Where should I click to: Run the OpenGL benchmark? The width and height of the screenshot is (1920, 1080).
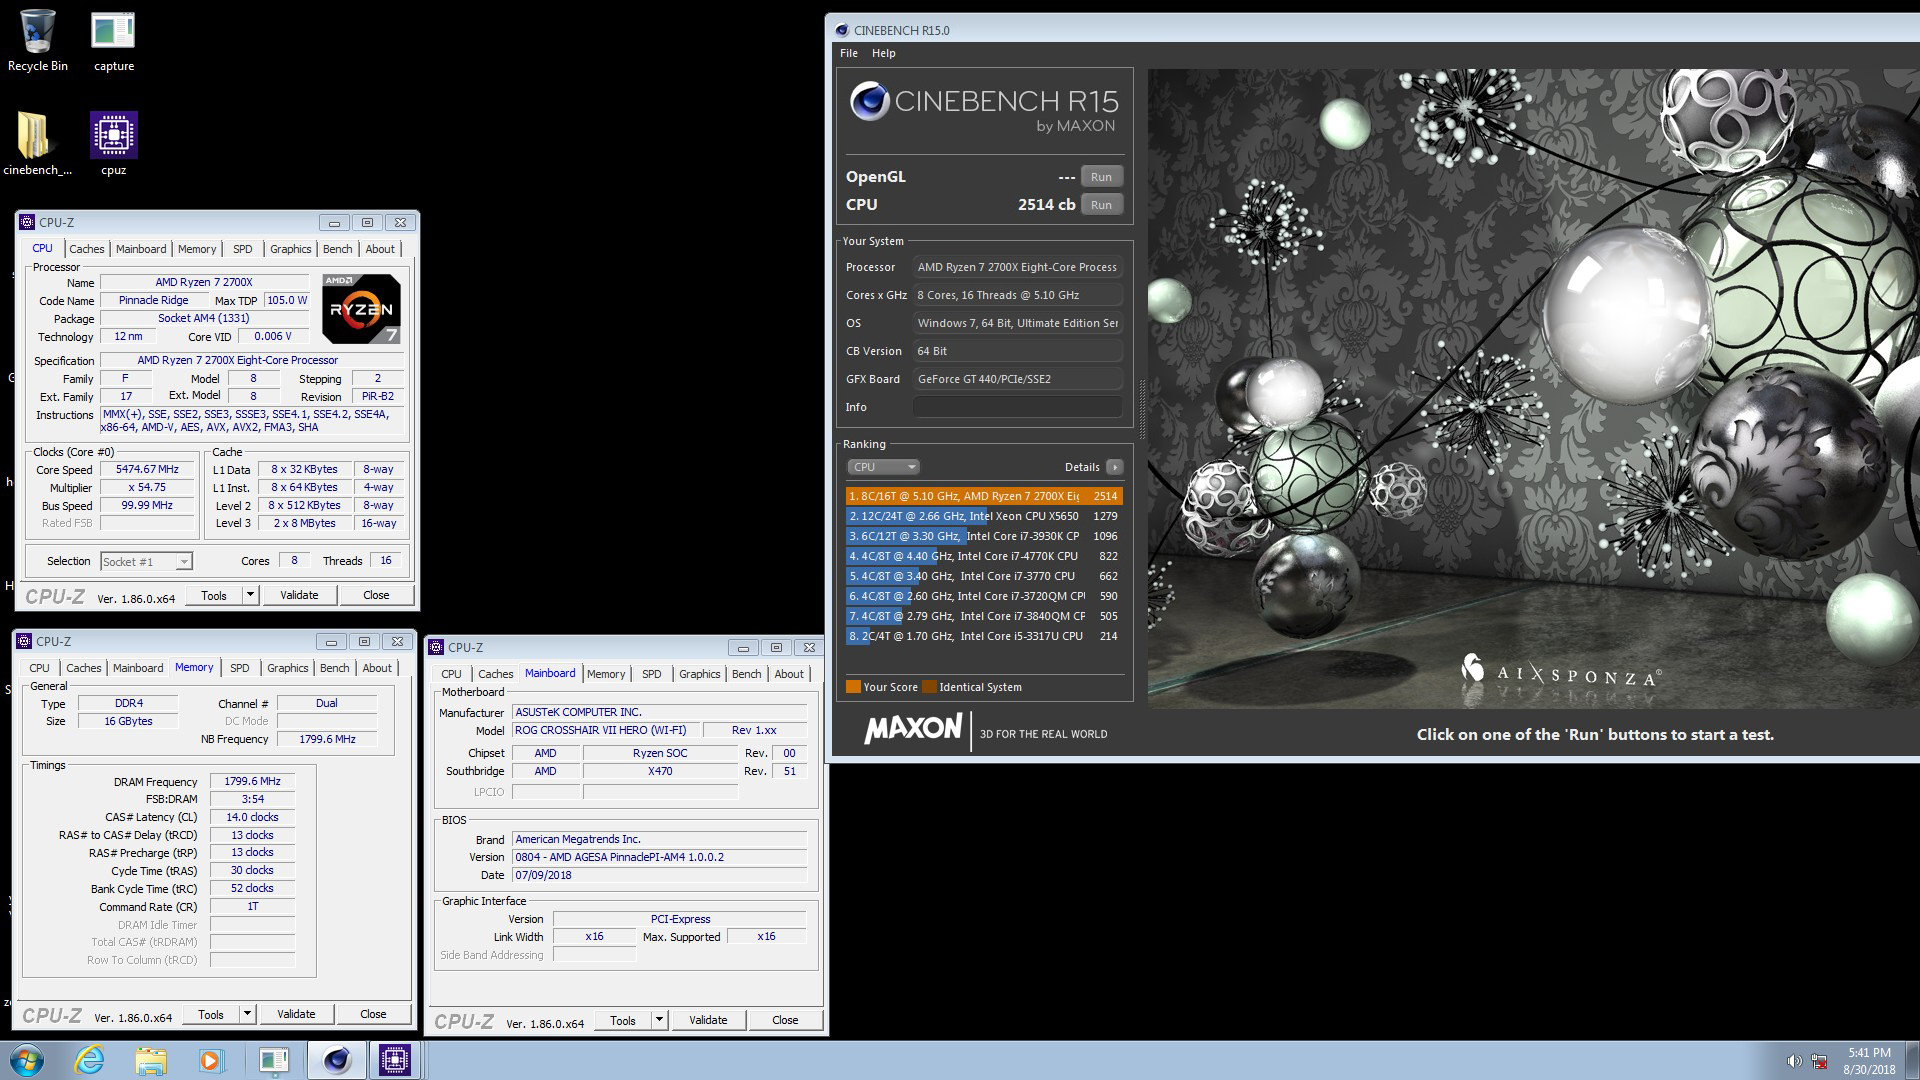1101,177
